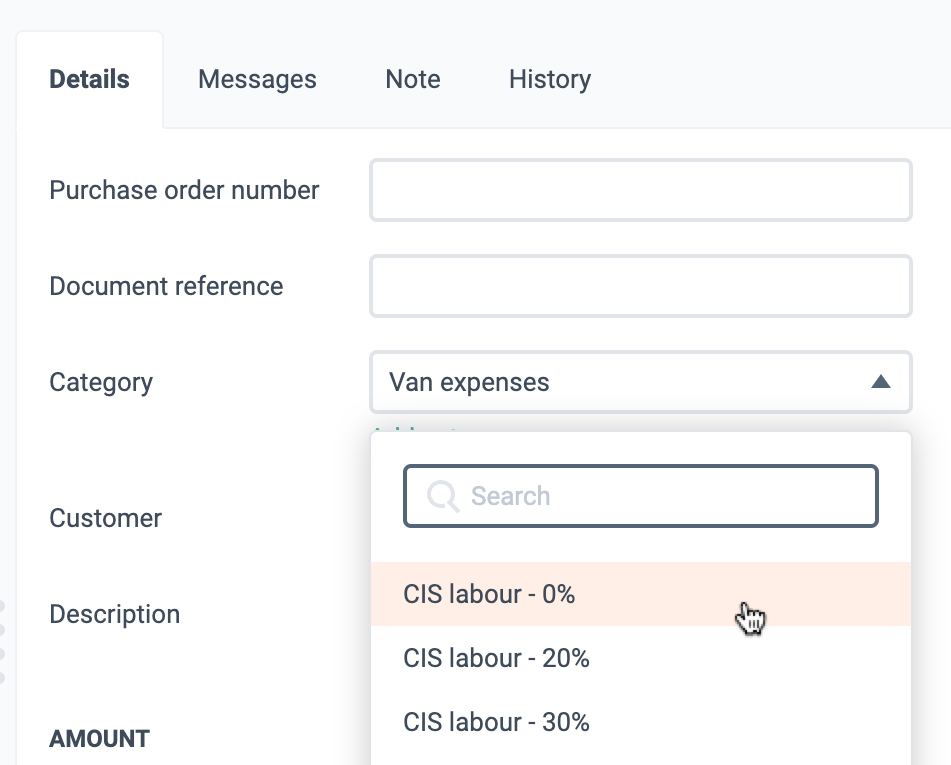Viewport: 951px width, 765px height.
Task: Focus the Purchase order number field
Action: click(640, 190)
